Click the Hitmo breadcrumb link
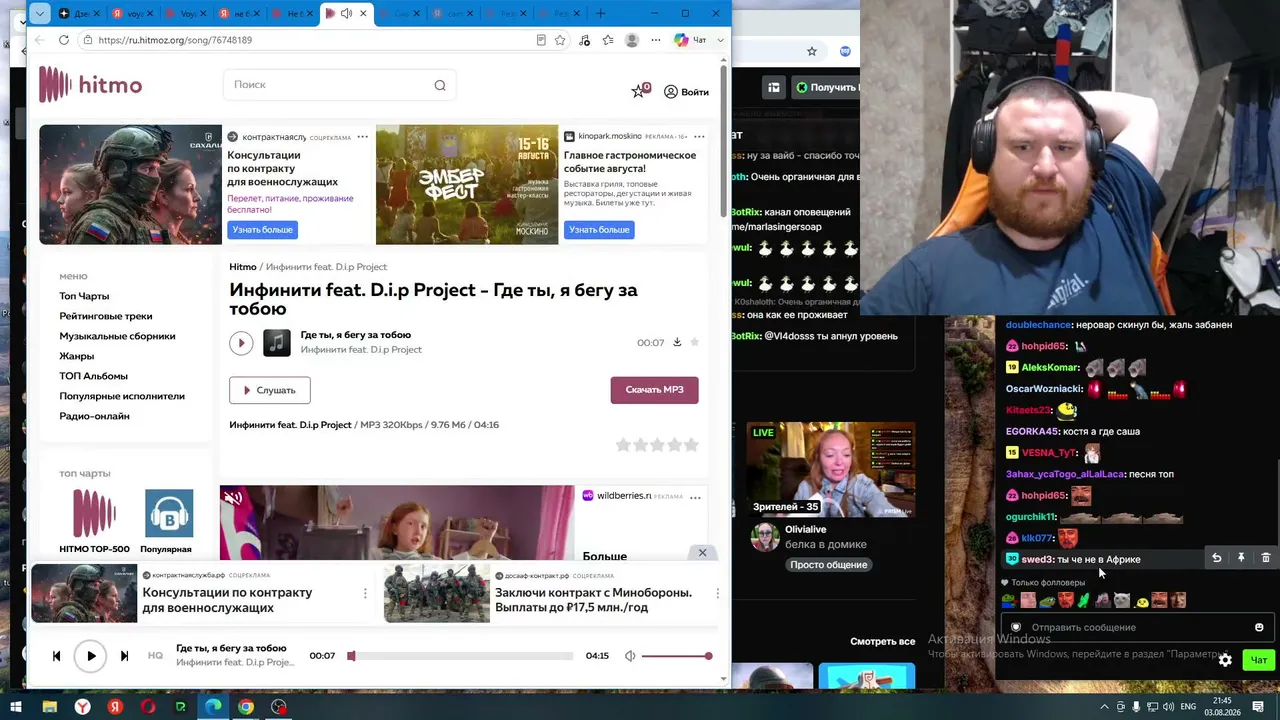The width and height of the screenshot is (1280, 720). (x=243, y=267)
